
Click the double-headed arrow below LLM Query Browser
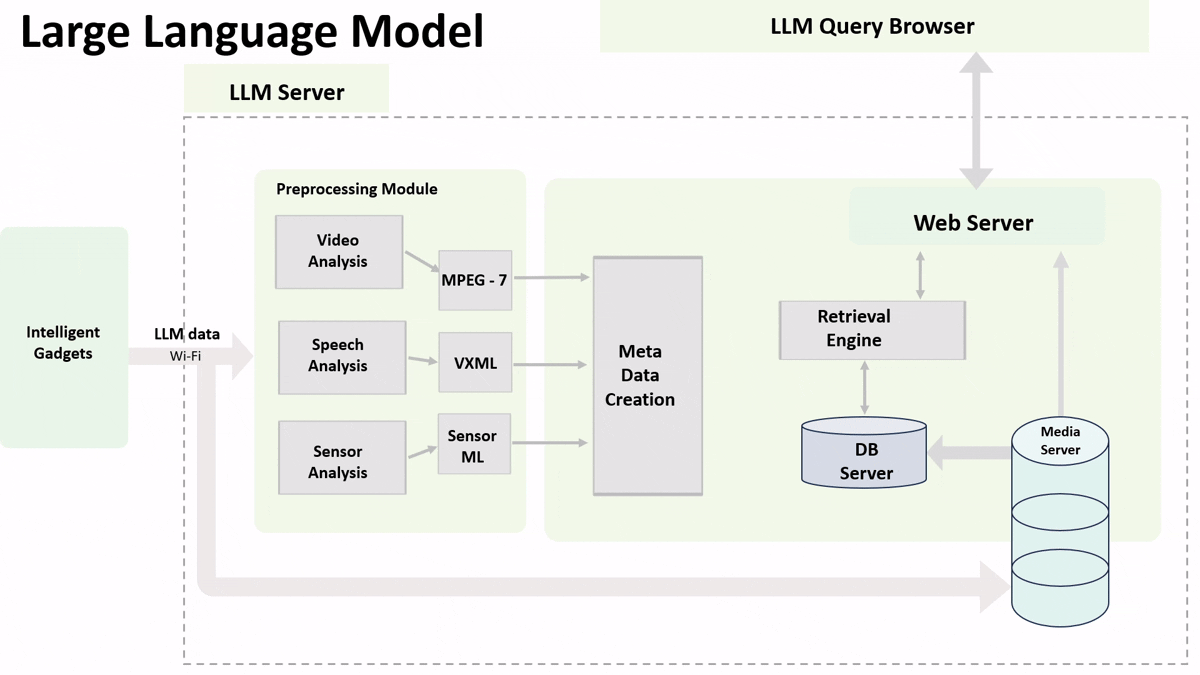976,120
